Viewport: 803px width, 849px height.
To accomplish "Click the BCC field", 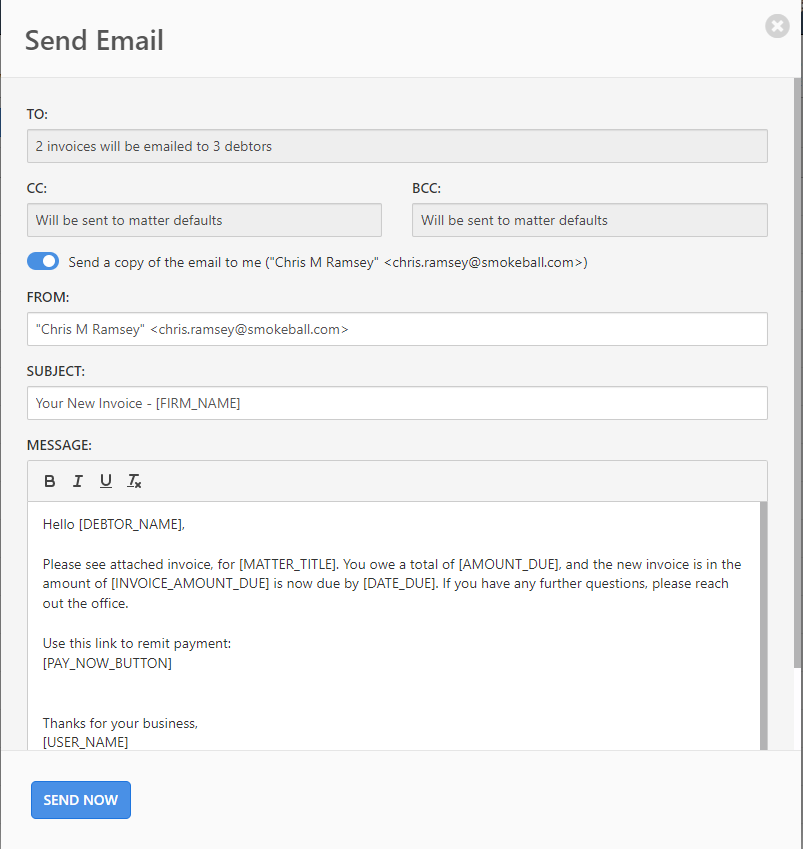I will coord(589,220).
